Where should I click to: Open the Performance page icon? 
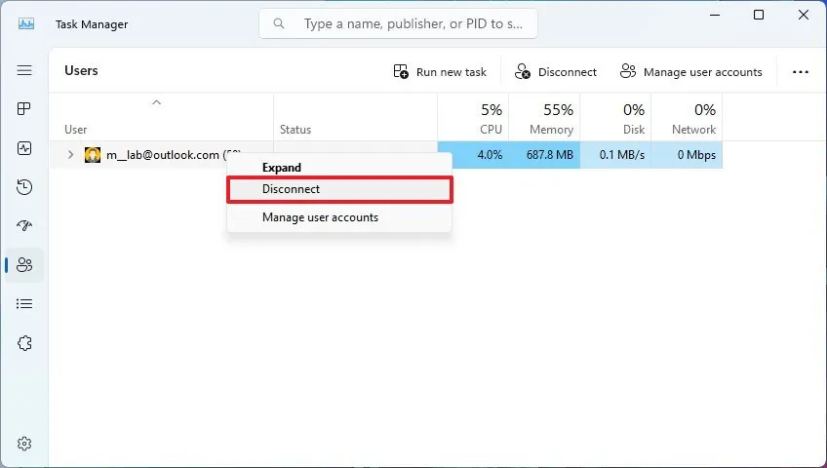click(24, 148)
